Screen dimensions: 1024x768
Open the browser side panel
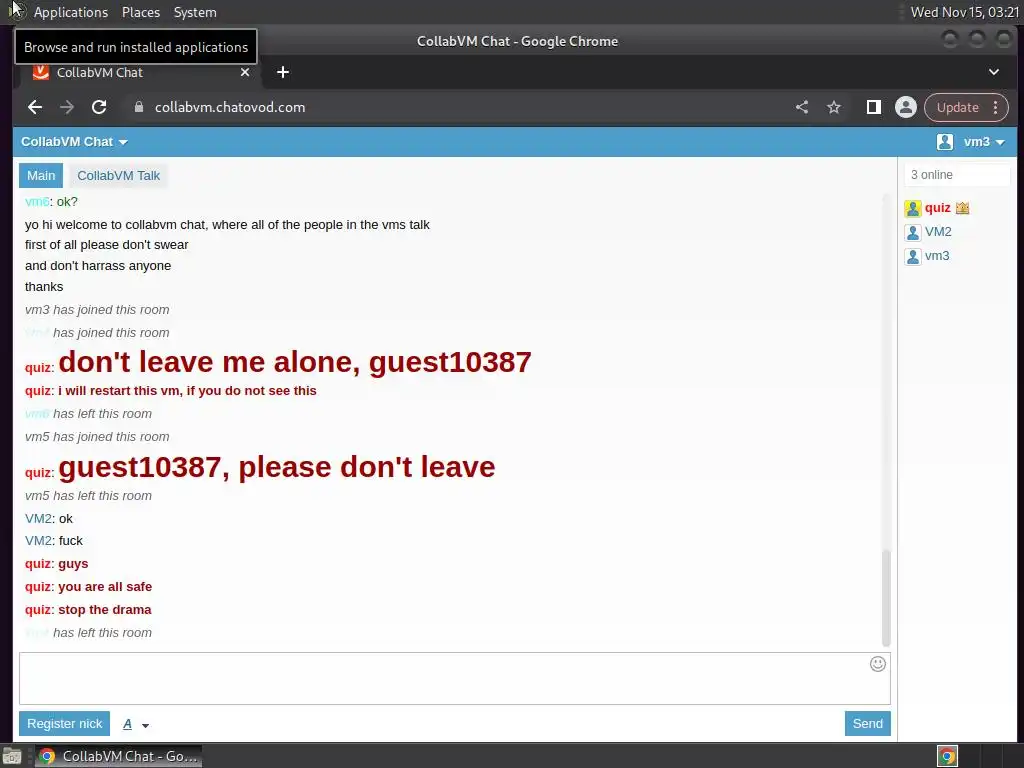pyautogui.click(x=873, y=107)
